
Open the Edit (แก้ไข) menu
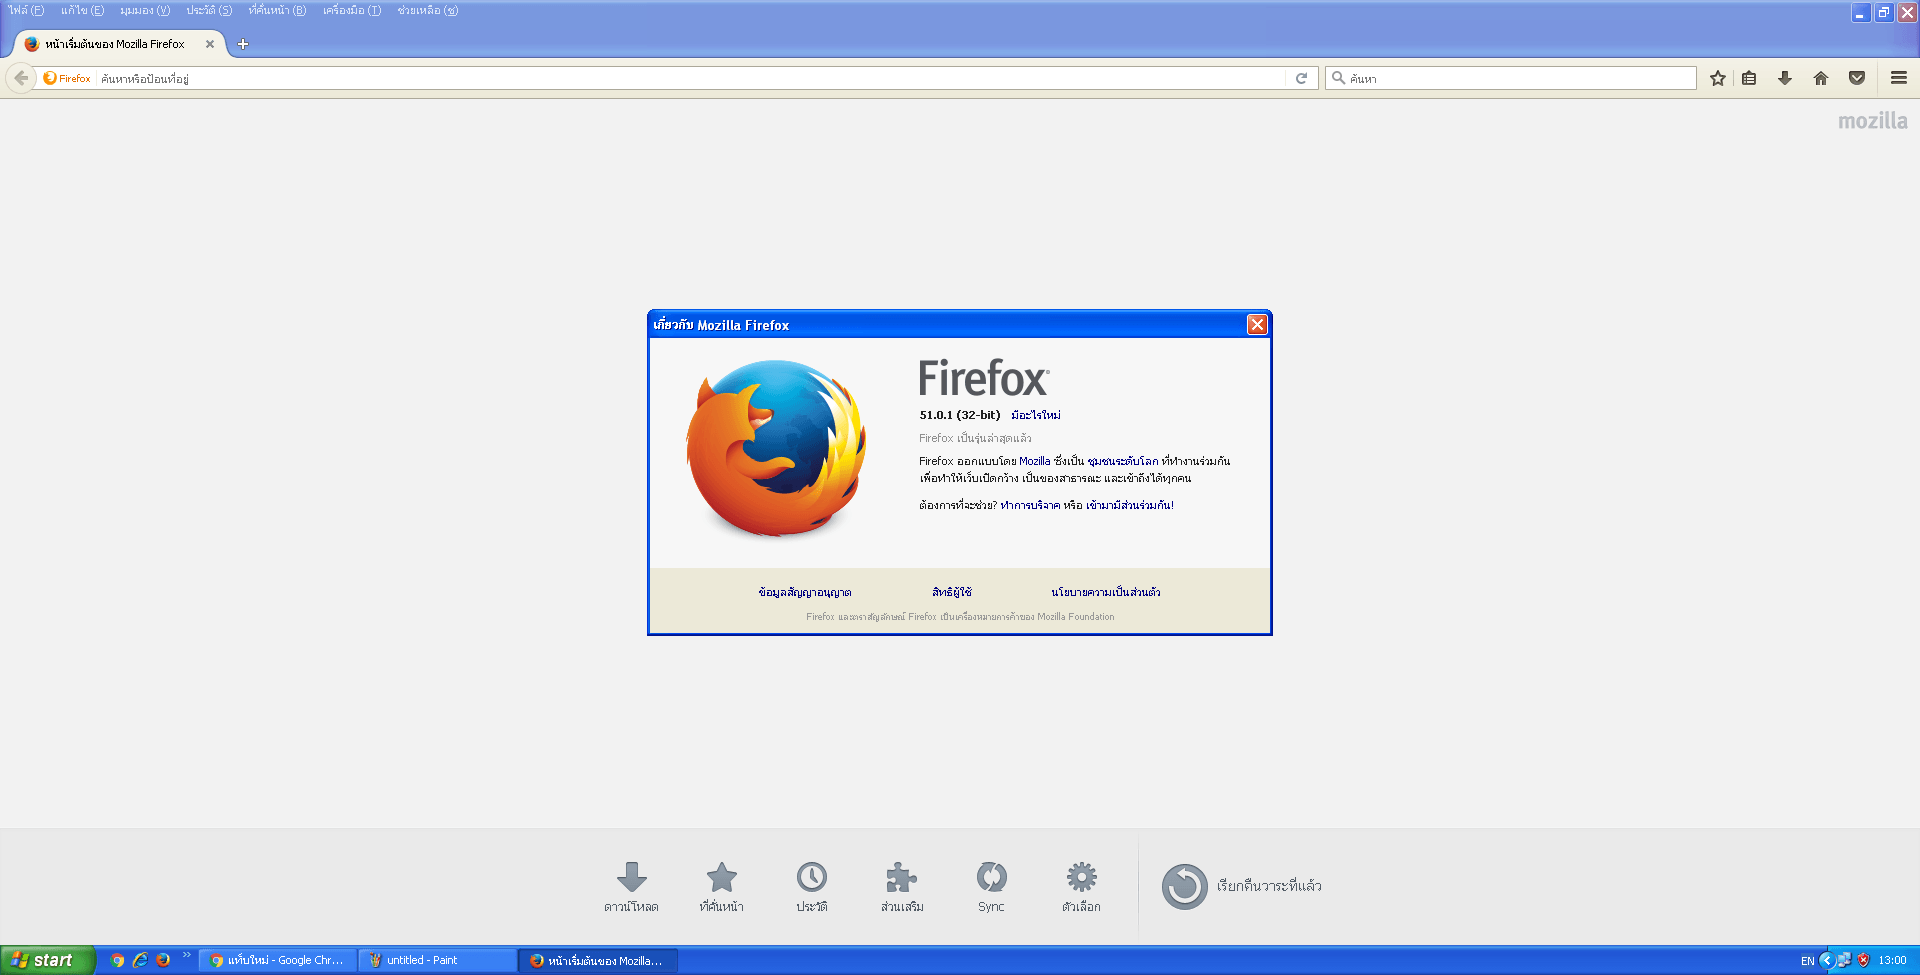[x=82, y=10]
